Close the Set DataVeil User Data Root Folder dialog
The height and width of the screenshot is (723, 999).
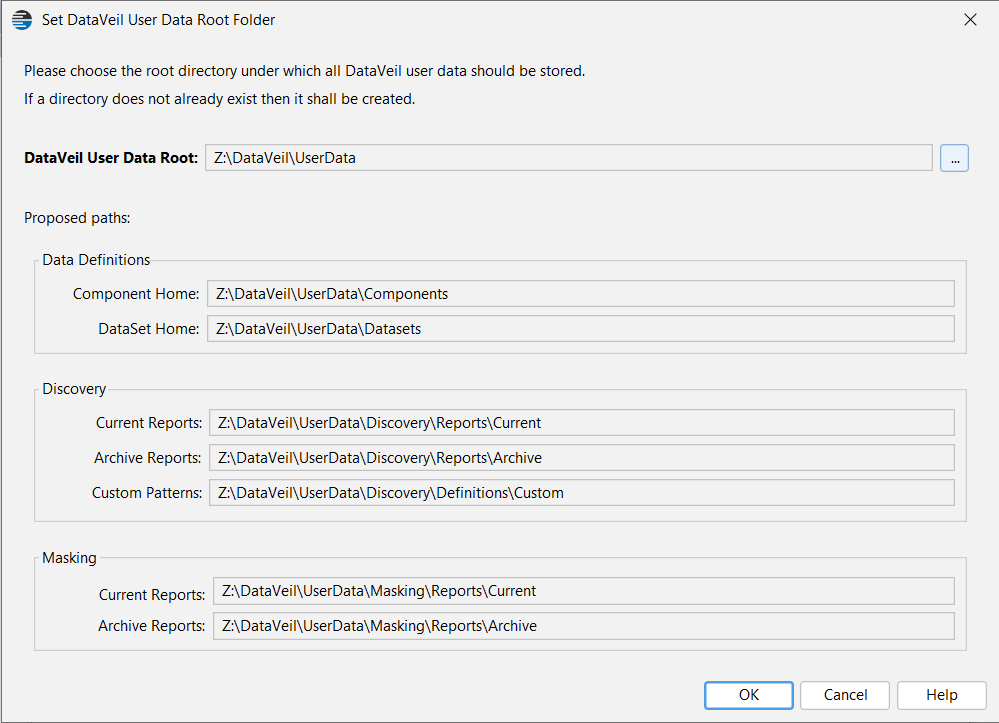[x=970, y=20]
